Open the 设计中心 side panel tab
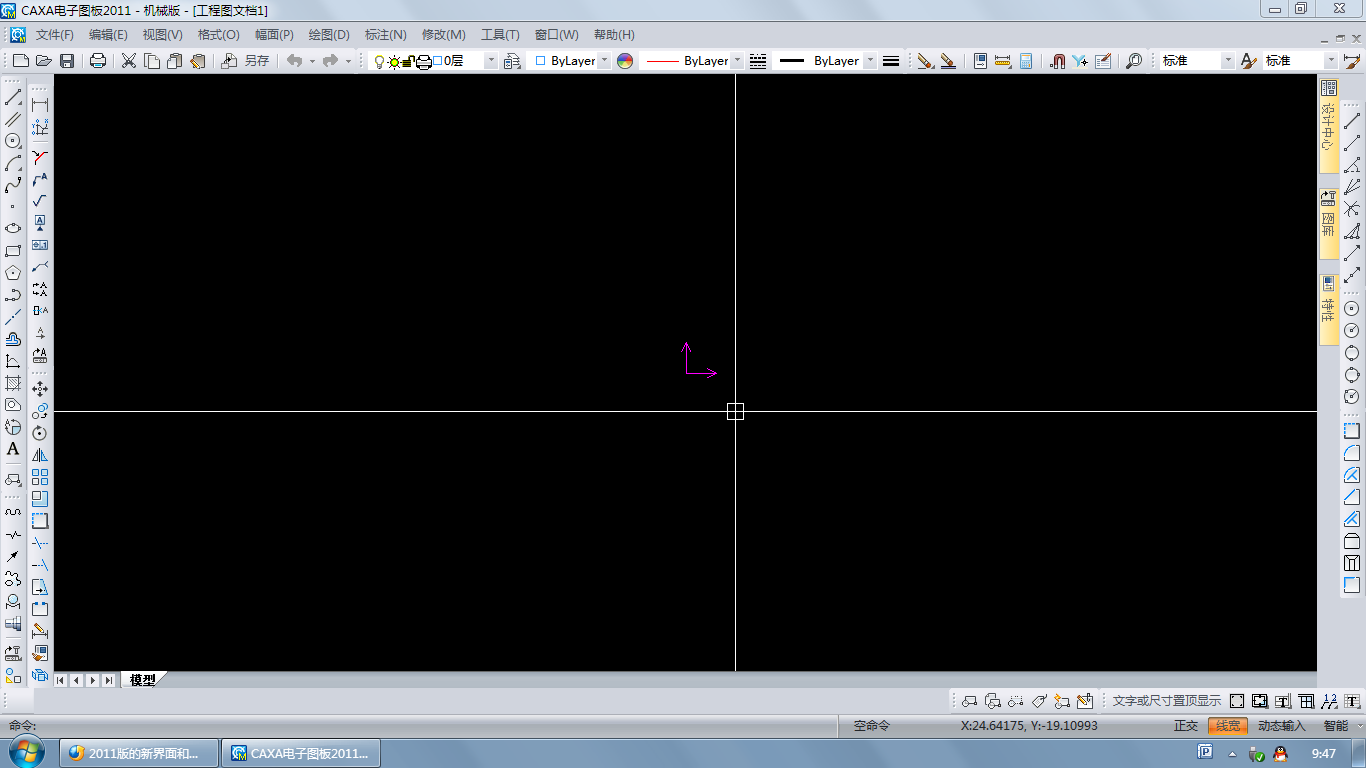The image size is (1366, 768). (1329, 127)
